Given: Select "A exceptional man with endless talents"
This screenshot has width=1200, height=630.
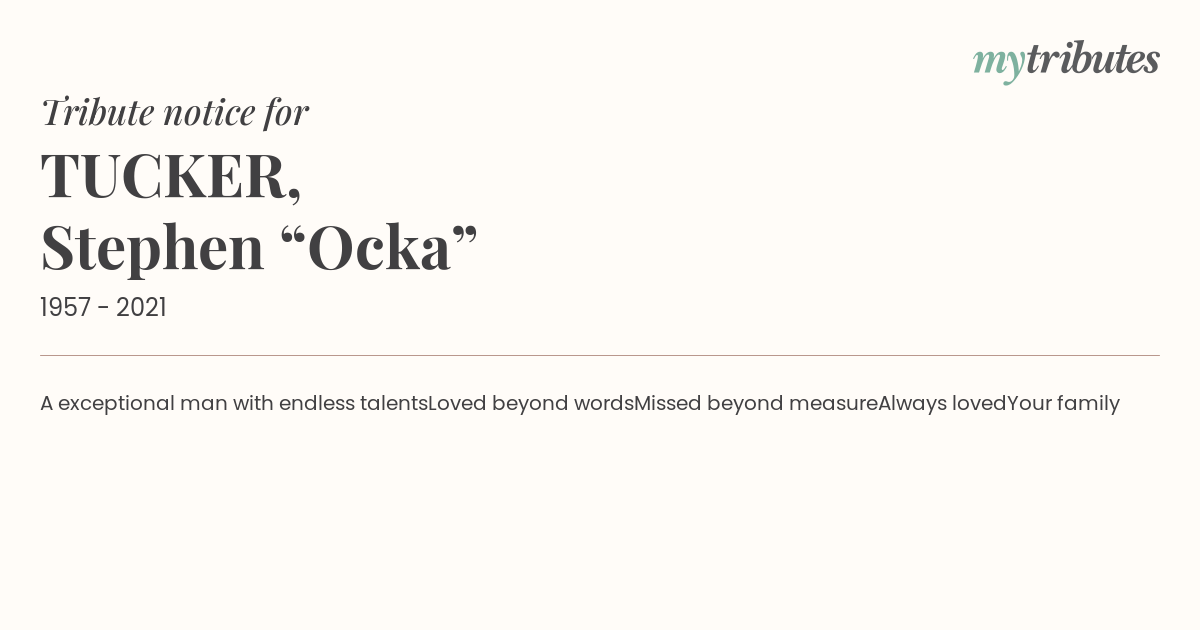Looking at the screenshot, I should point(234,403).
